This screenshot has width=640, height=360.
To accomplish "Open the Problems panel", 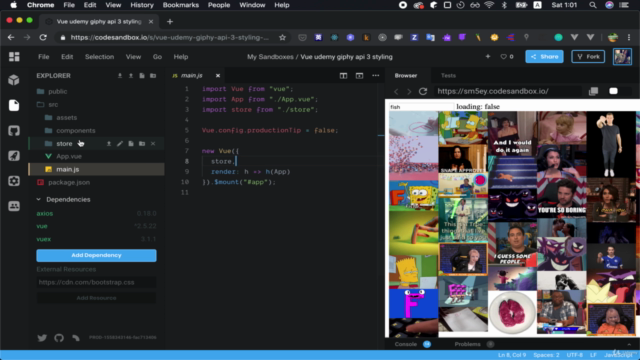I will 467,344.
